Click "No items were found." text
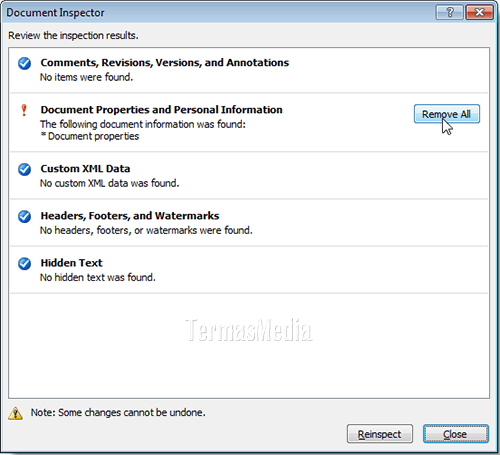The width and height of the screenshot is (500, 455). (86, 77)
